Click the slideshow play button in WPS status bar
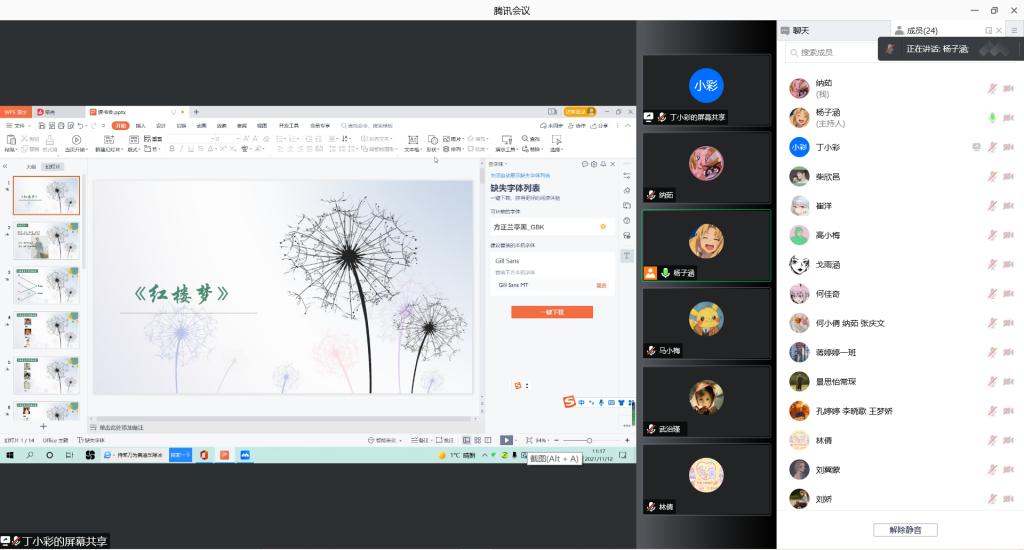The image size is (1024, 550). [x=506, y=440]
